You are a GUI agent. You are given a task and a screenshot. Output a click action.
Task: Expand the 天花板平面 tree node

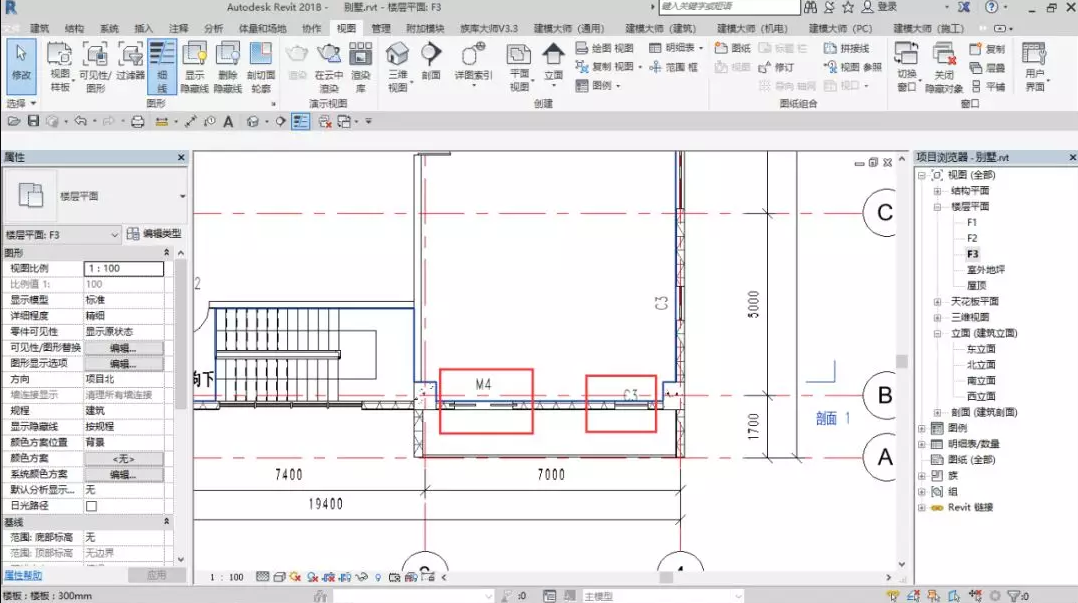(x=937, y=301)
